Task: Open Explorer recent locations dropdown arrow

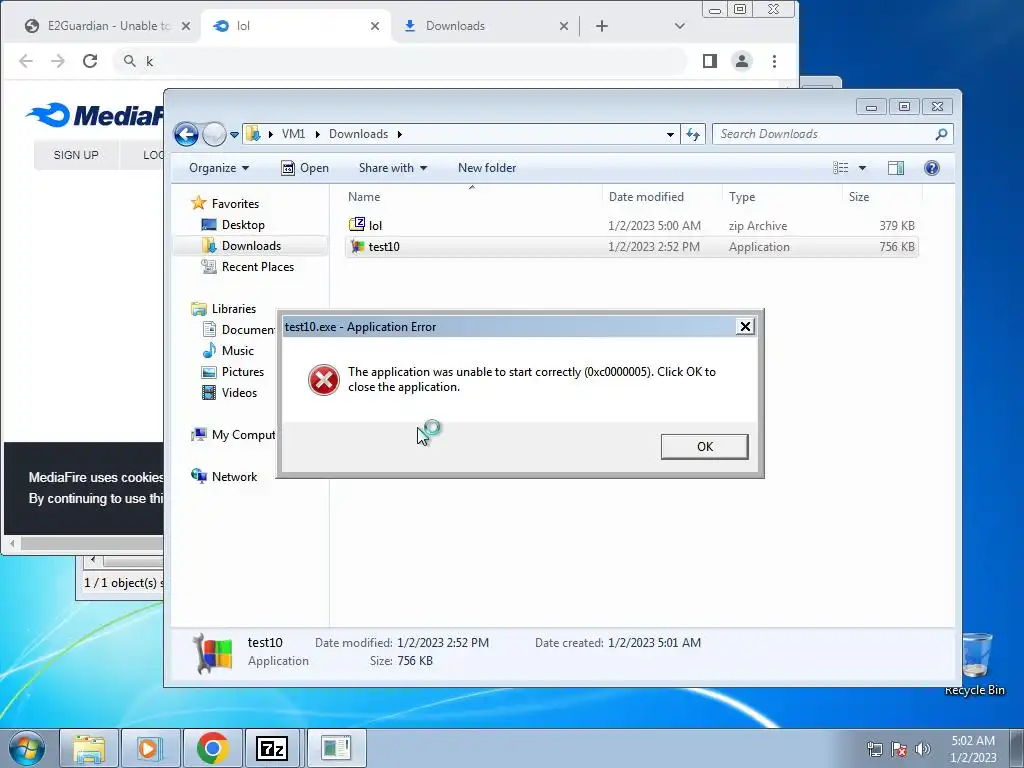Action: 234,135
